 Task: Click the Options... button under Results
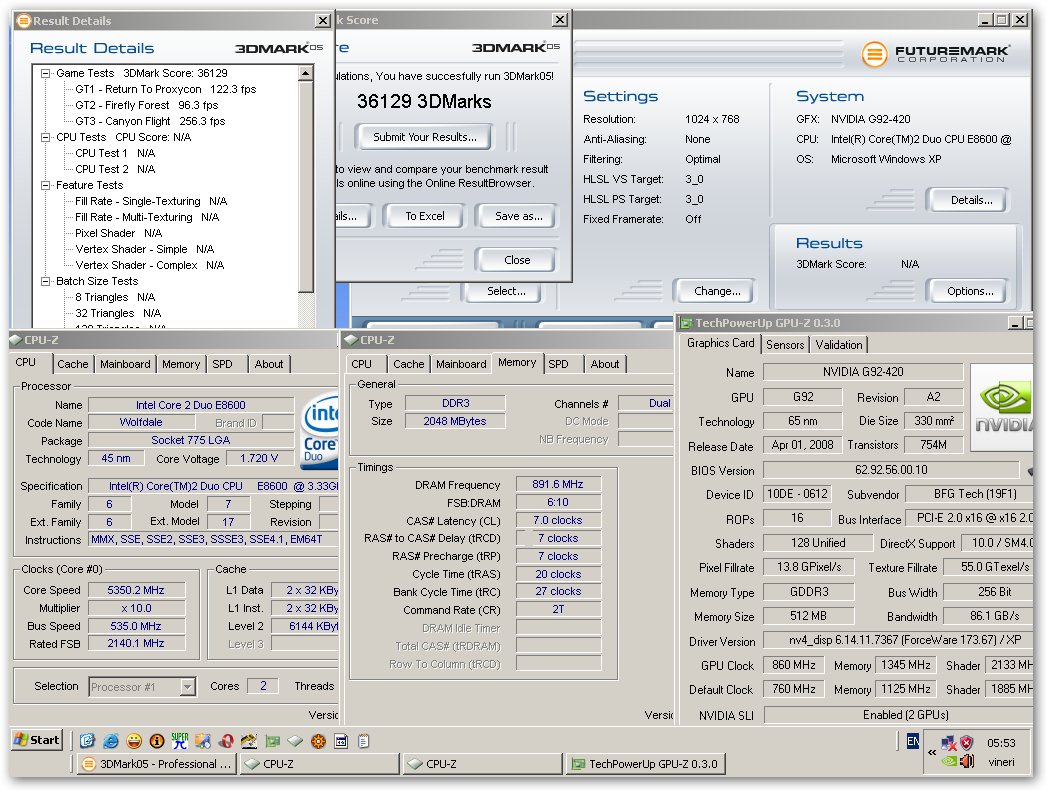coord(970,292)
